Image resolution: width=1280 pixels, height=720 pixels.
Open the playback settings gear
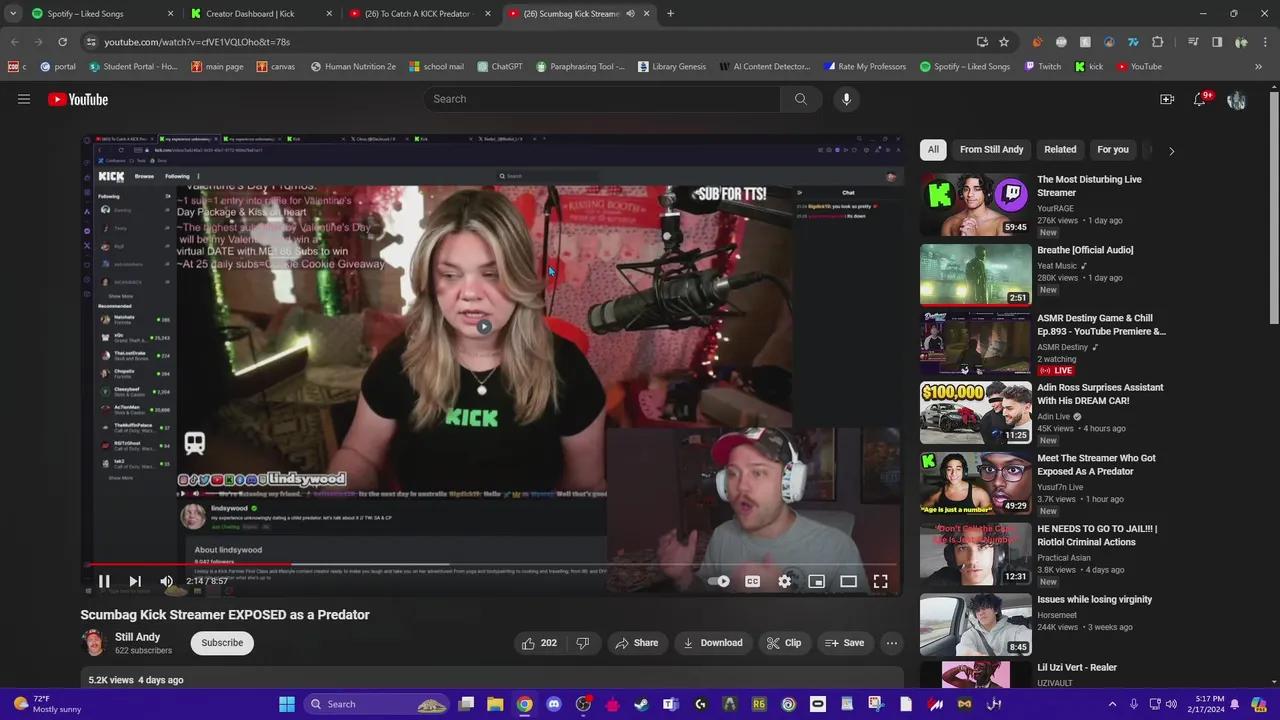[x=784, y=581]
